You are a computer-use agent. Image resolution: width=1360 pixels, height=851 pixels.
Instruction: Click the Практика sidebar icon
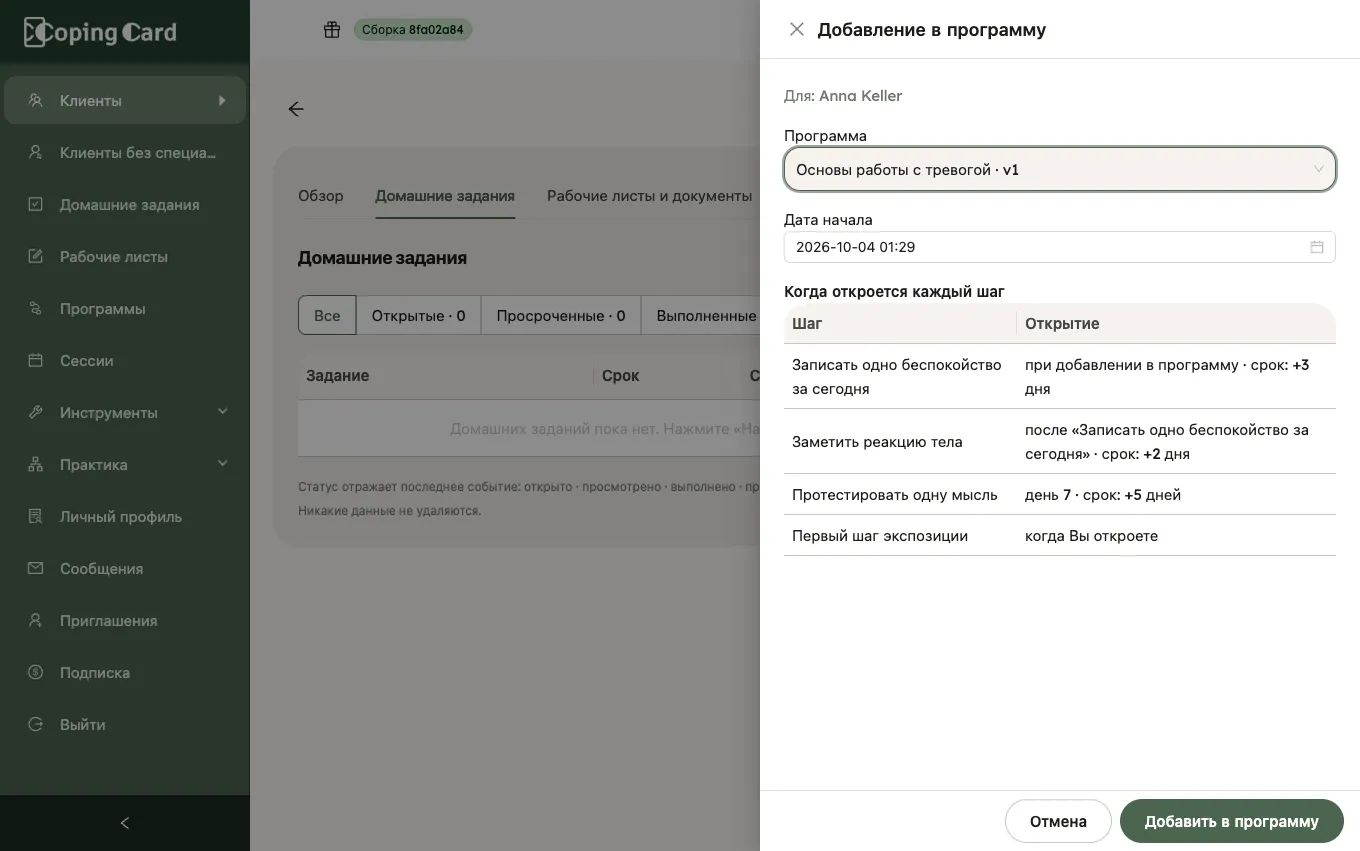point(36,465)
